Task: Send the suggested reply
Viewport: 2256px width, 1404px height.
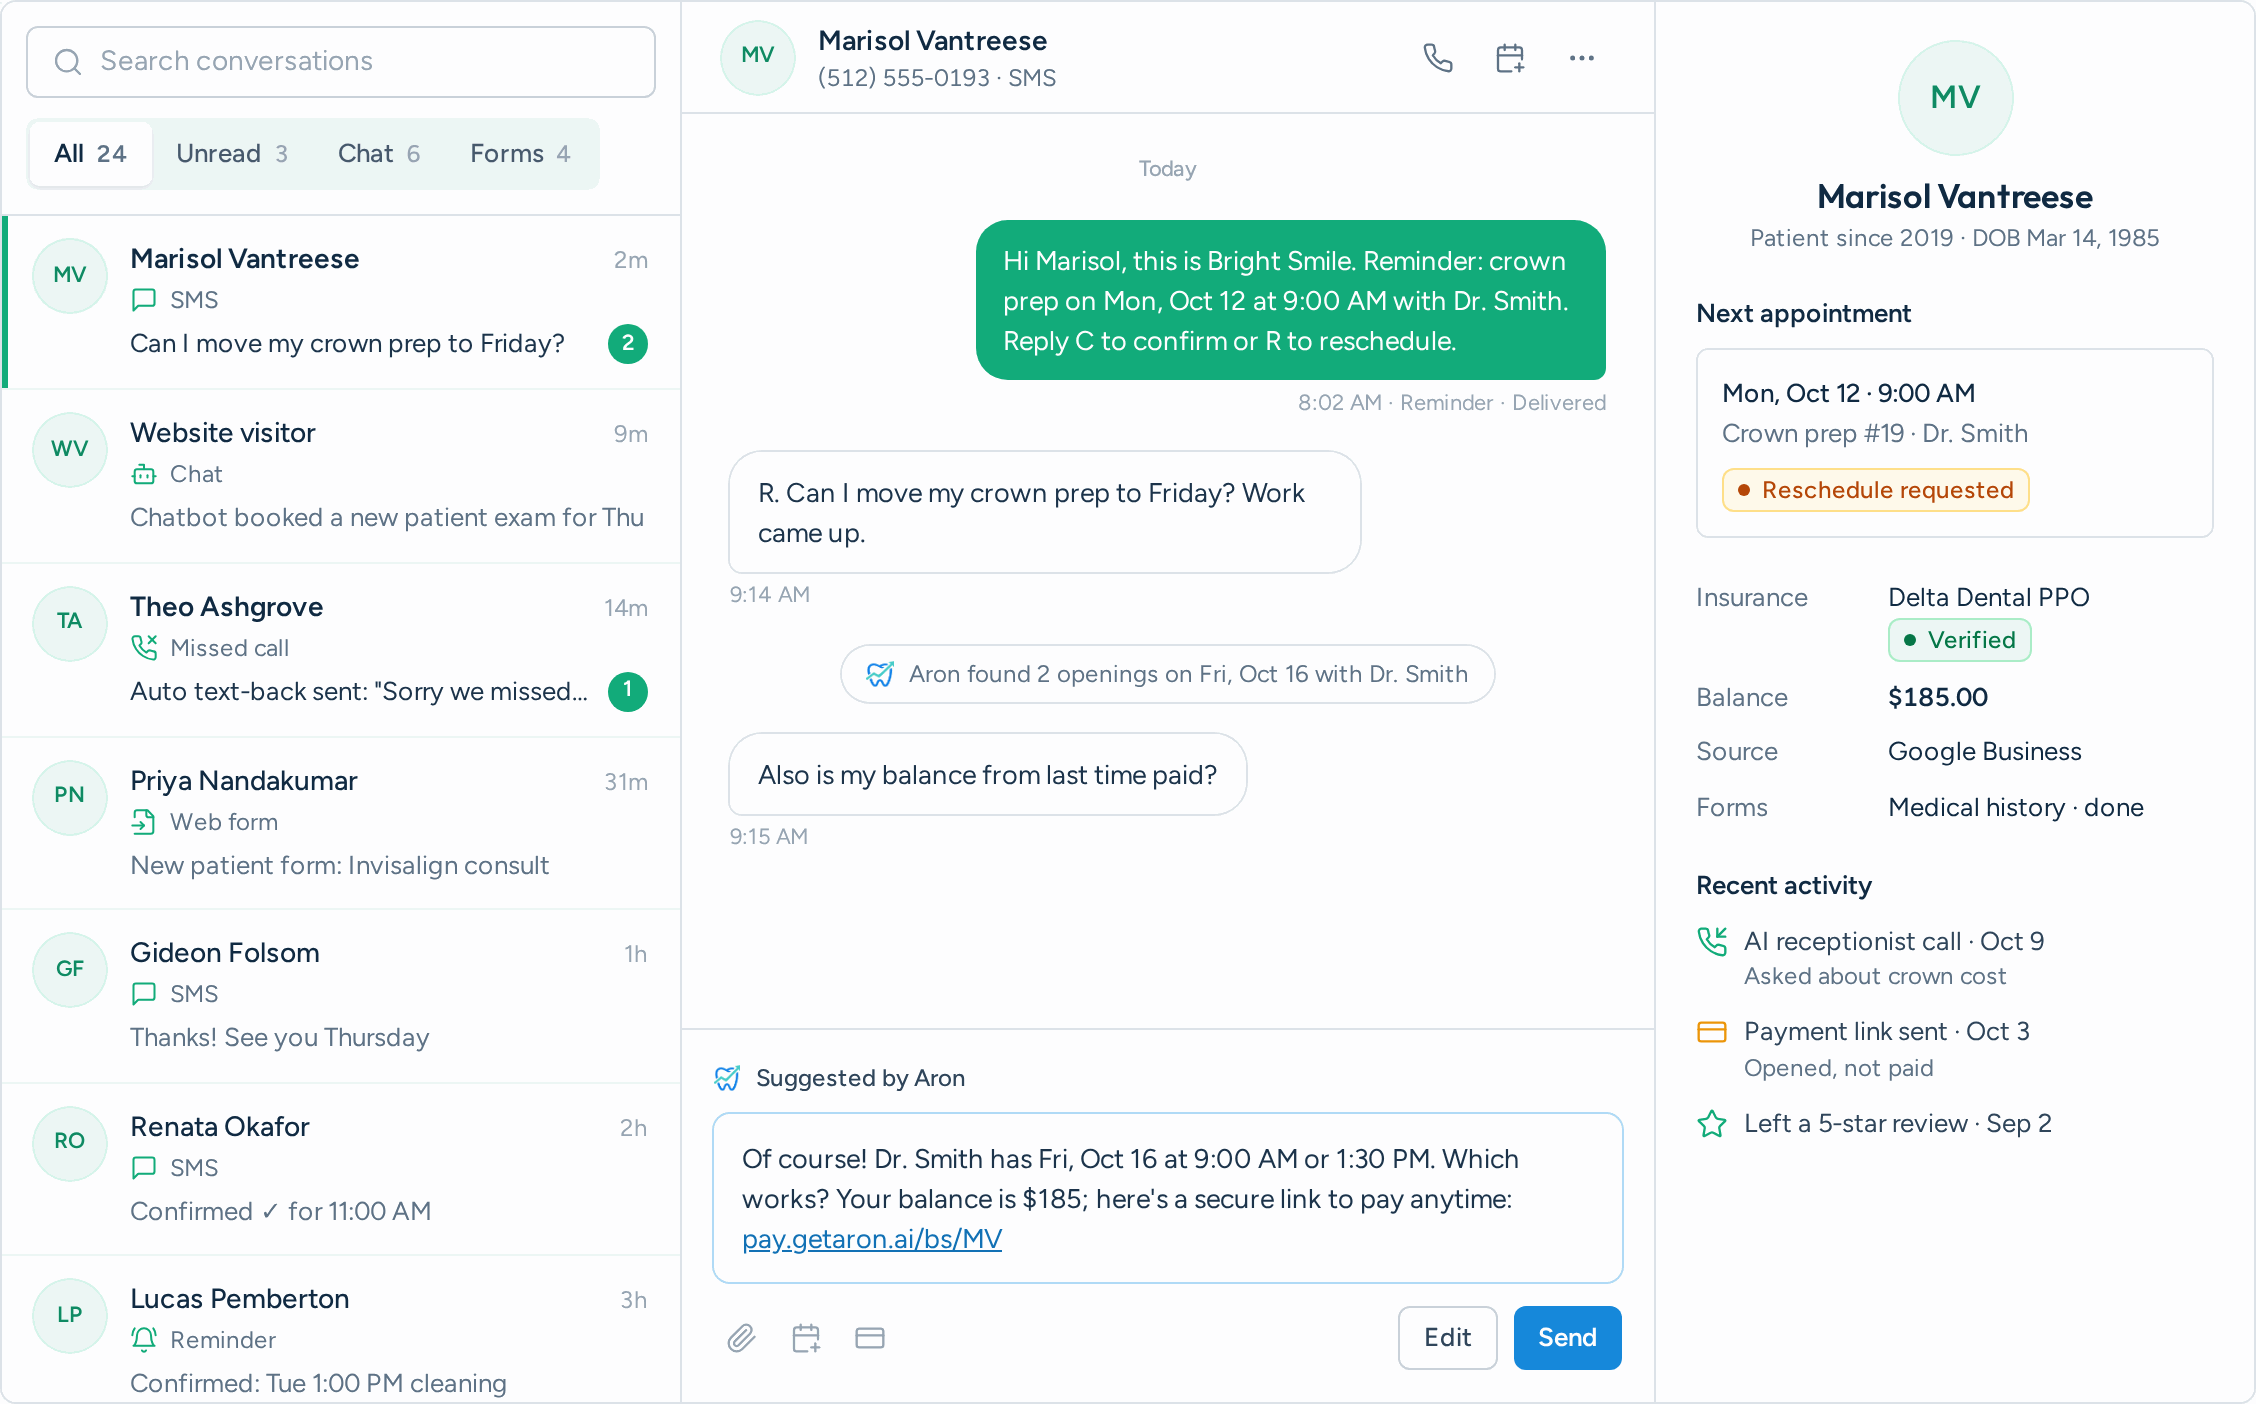Action: coord(1567,1337)
